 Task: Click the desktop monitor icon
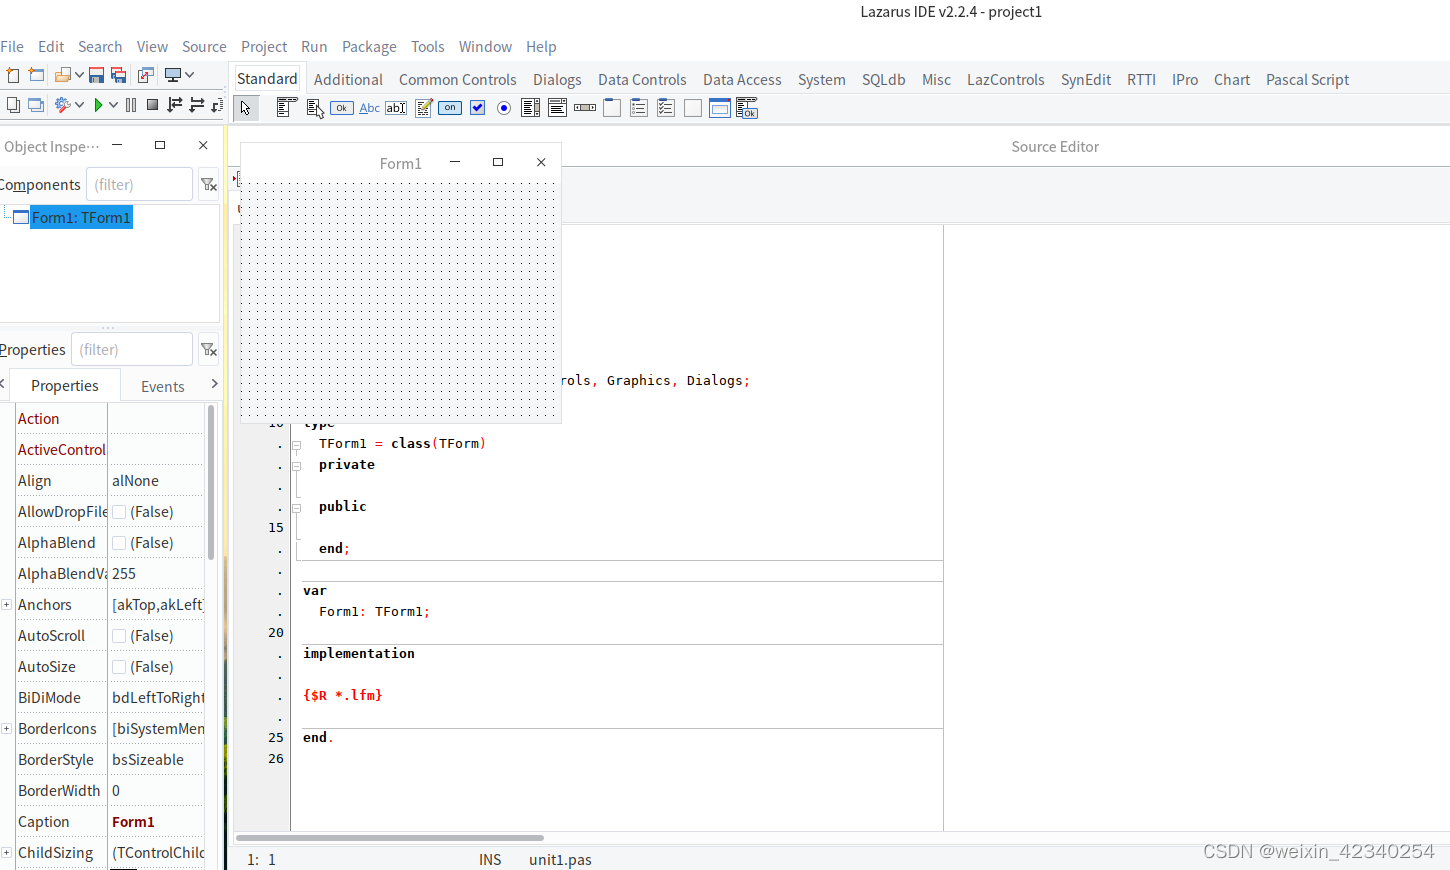[172, 75]
